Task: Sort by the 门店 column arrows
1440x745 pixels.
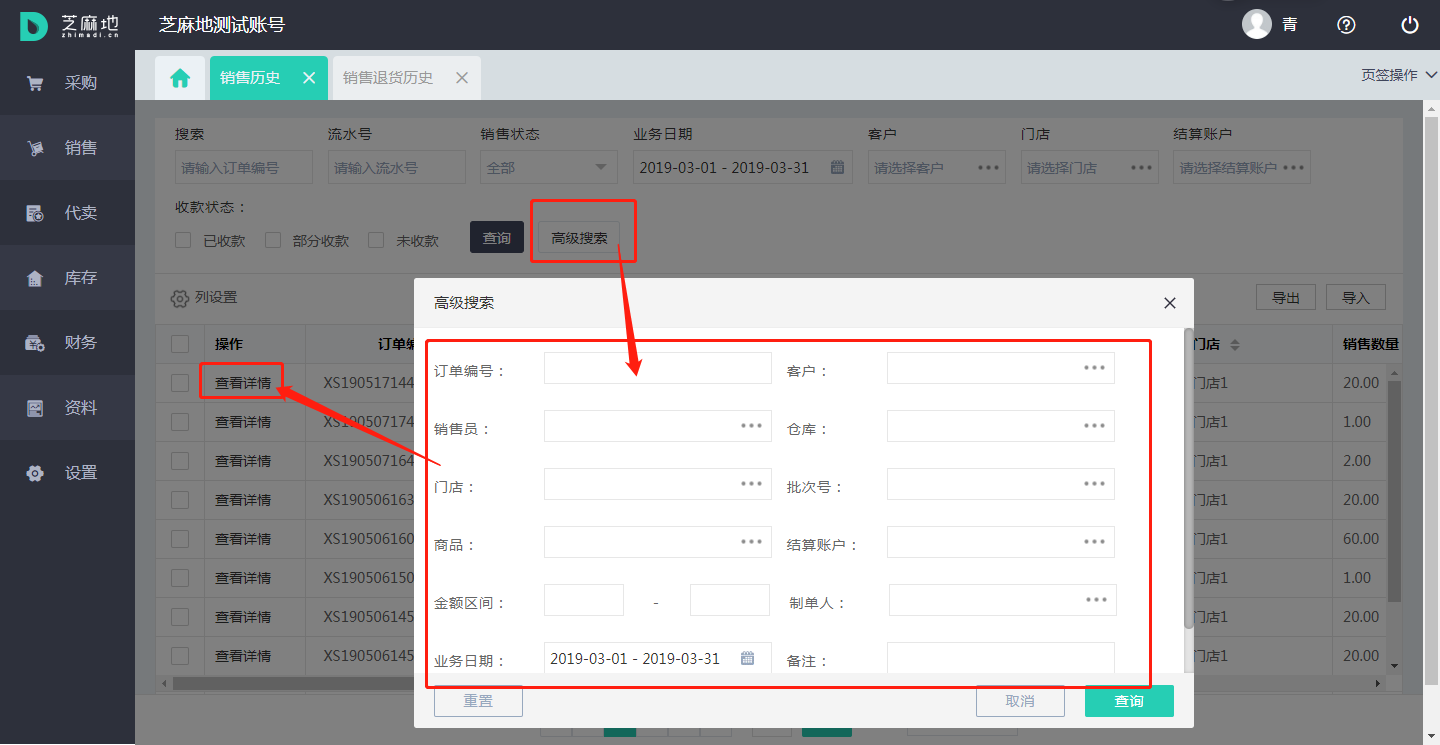Action: (x=1235, y=344)
